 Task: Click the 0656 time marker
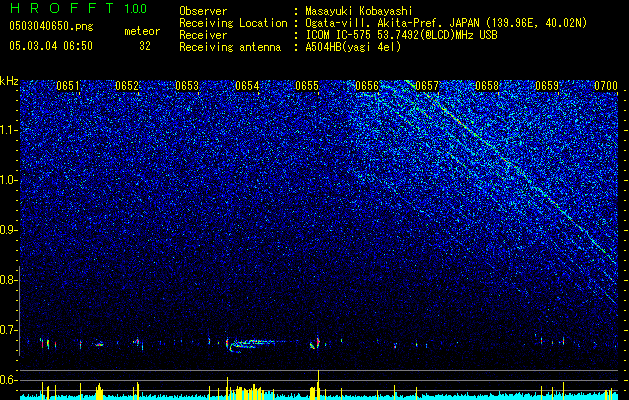(367, 86)
